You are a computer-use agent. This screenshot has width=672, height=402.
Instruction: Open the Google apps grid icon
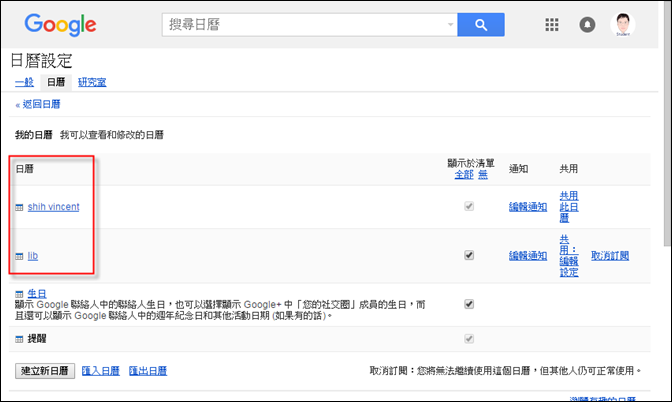[552, 25]
